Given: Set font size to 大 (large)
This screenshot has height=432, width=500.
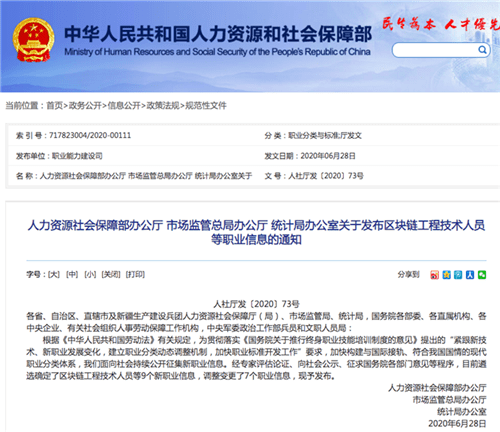Looking at the screenshot, I should point(54,274).
